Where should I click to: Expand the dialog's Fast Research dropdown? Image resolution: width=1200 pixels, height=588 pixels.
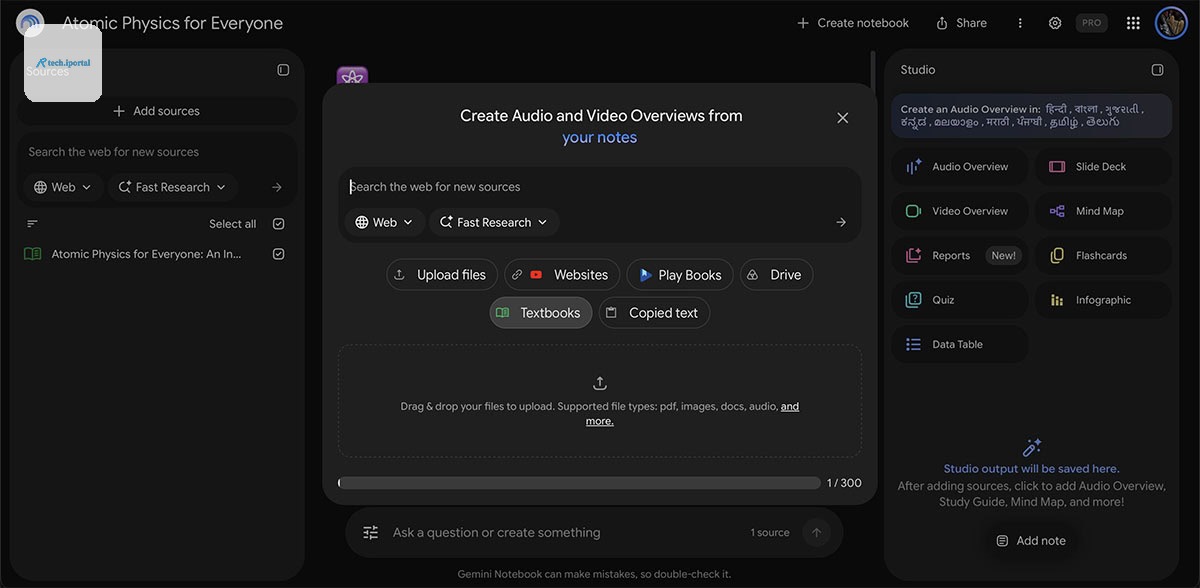point(494,222)
